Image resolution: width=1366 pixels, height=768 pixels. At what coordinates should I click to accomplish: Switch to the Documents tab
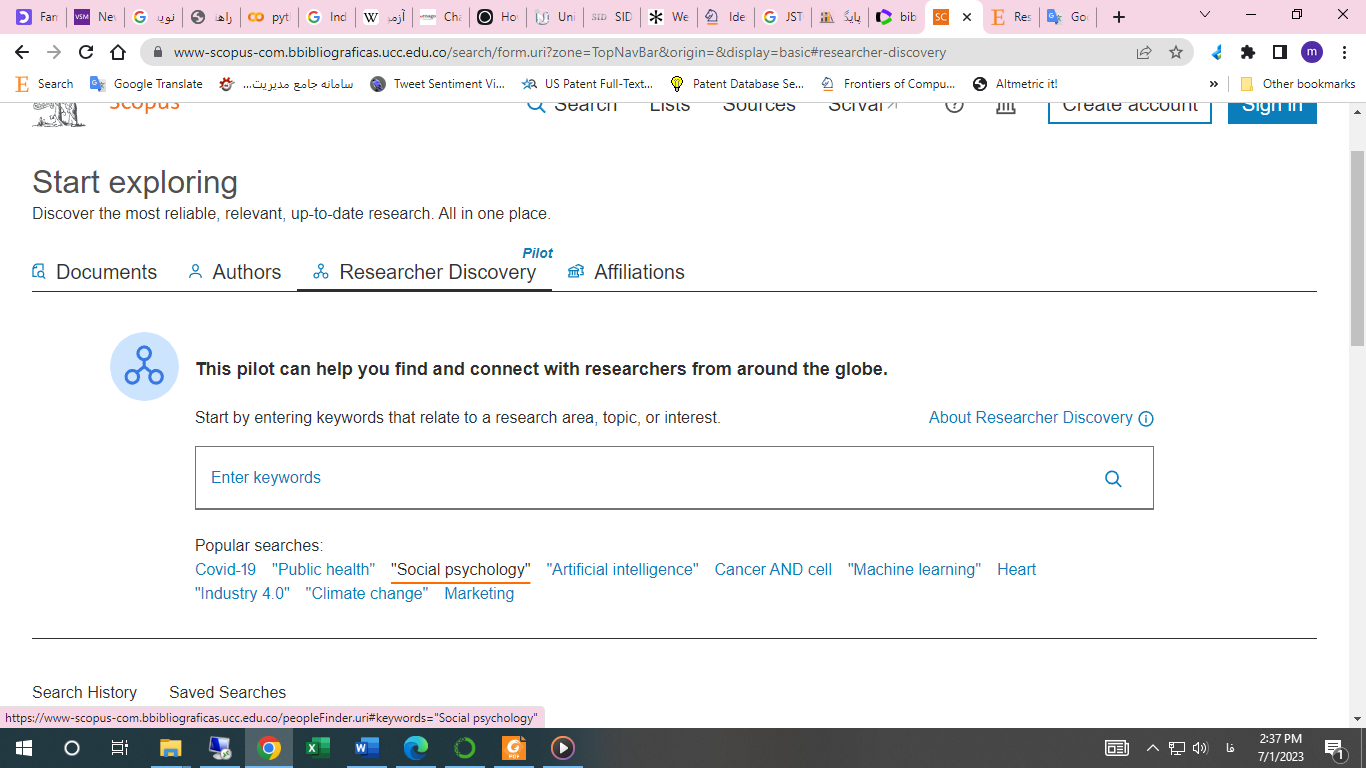tap(94, 272)
